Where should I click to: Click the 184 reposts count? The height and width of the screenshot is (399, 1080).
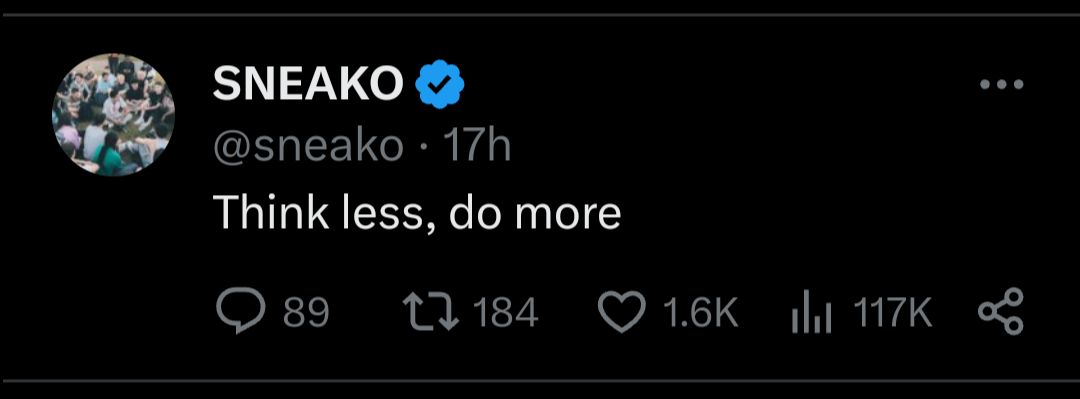[506, 313]
